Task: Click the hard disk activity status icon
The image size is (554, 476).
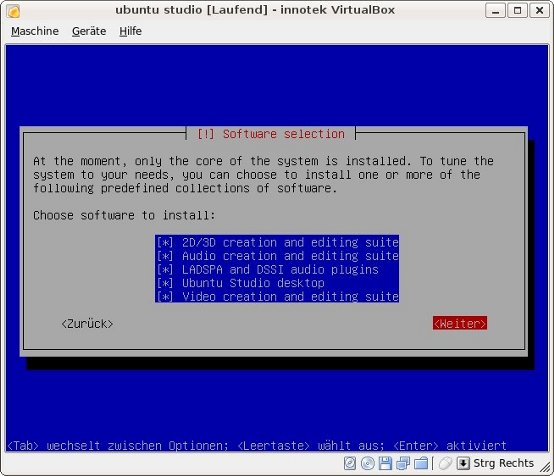Action: (x=349, y=463)
